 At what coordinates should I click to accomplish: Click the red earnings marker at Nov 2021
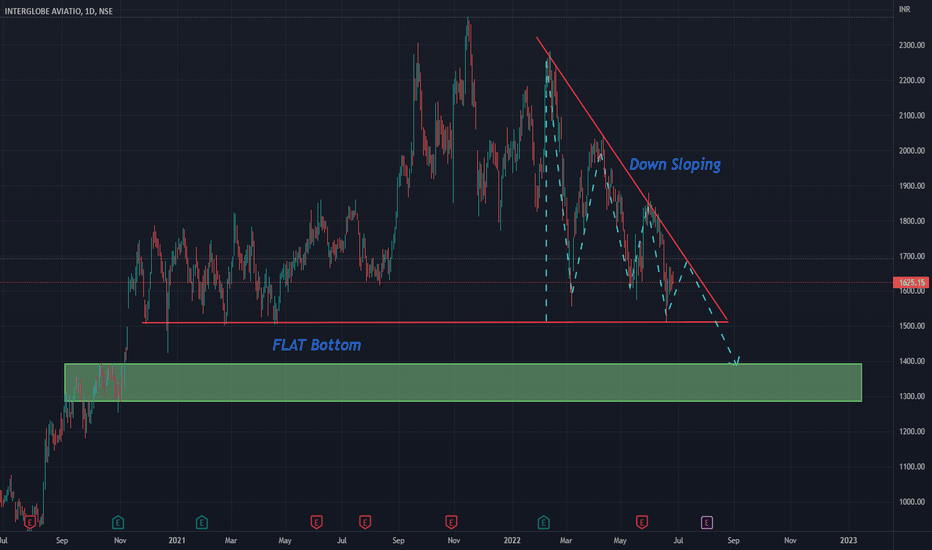tap(451, 523)
